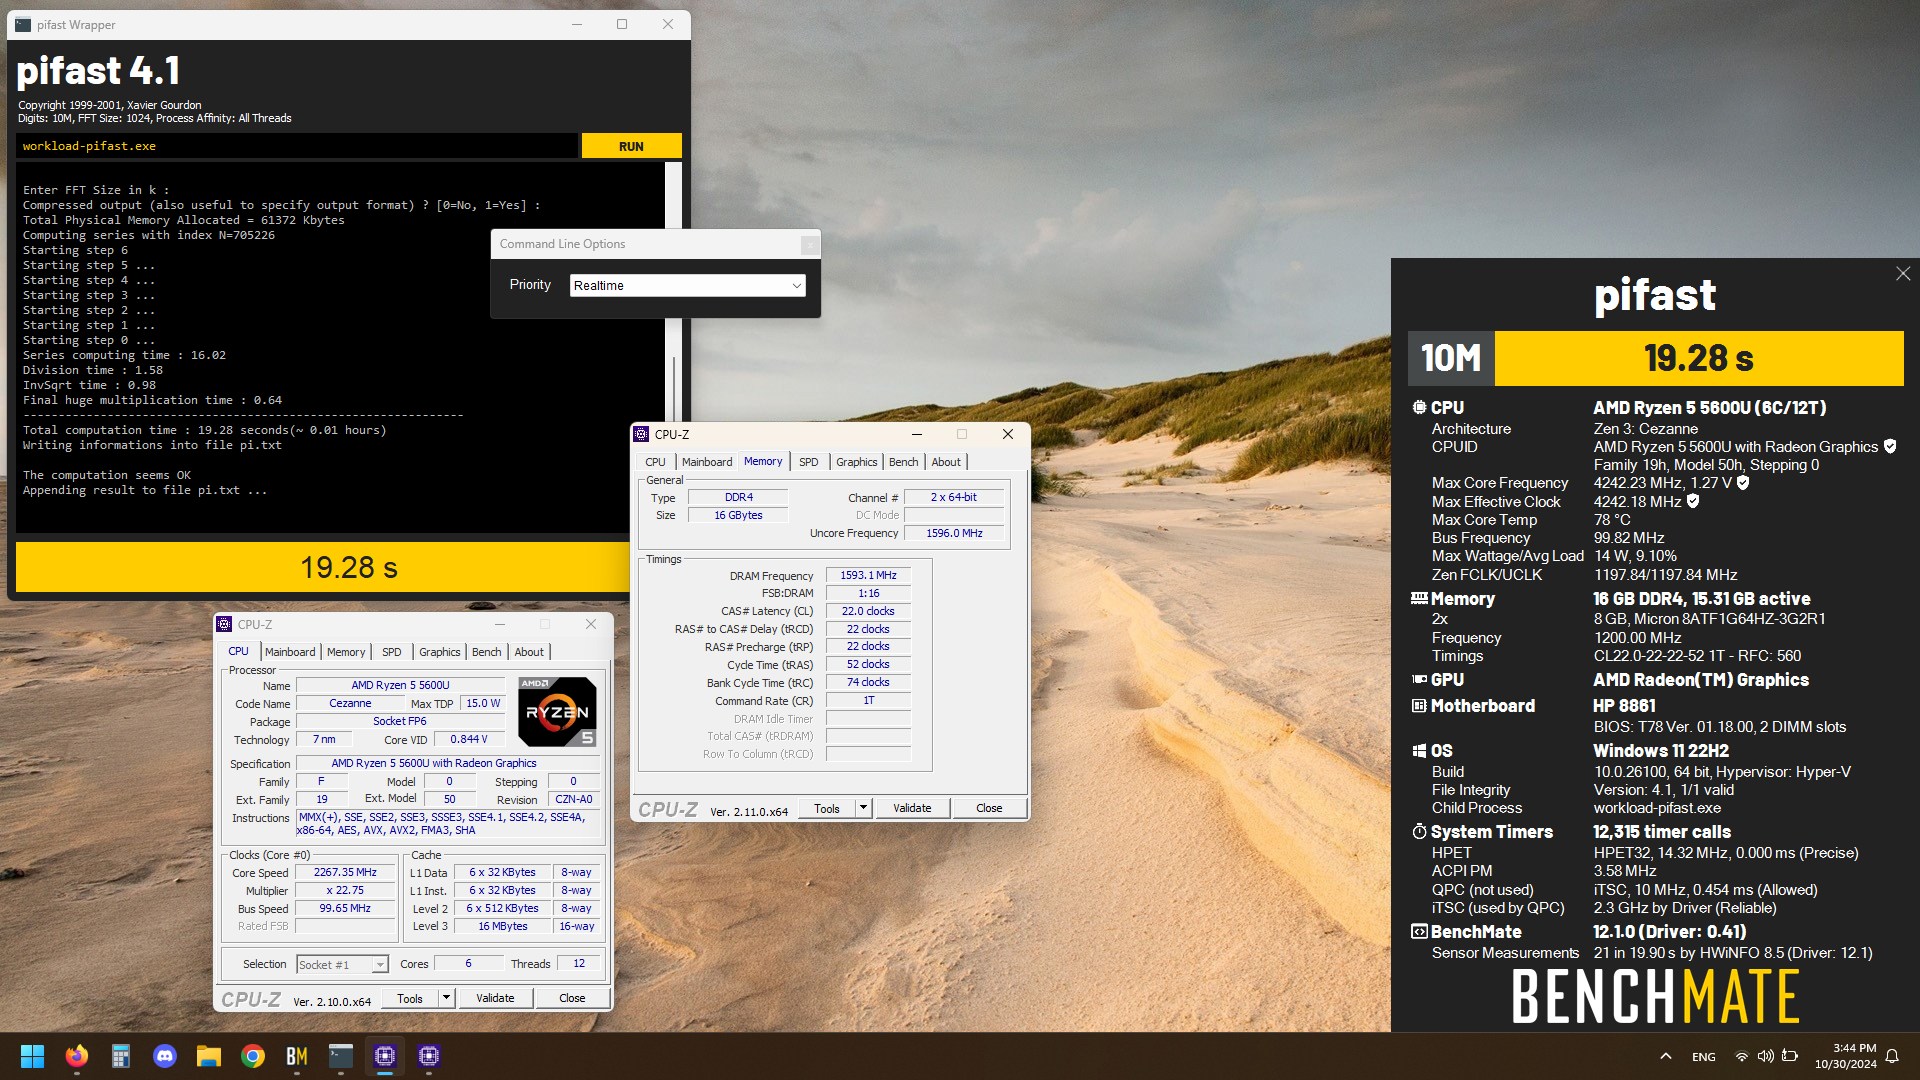This screenshot has height=1080, width=1920.
Task: Open the Priority Realtime dropdown
Action: tap(687, 285)
